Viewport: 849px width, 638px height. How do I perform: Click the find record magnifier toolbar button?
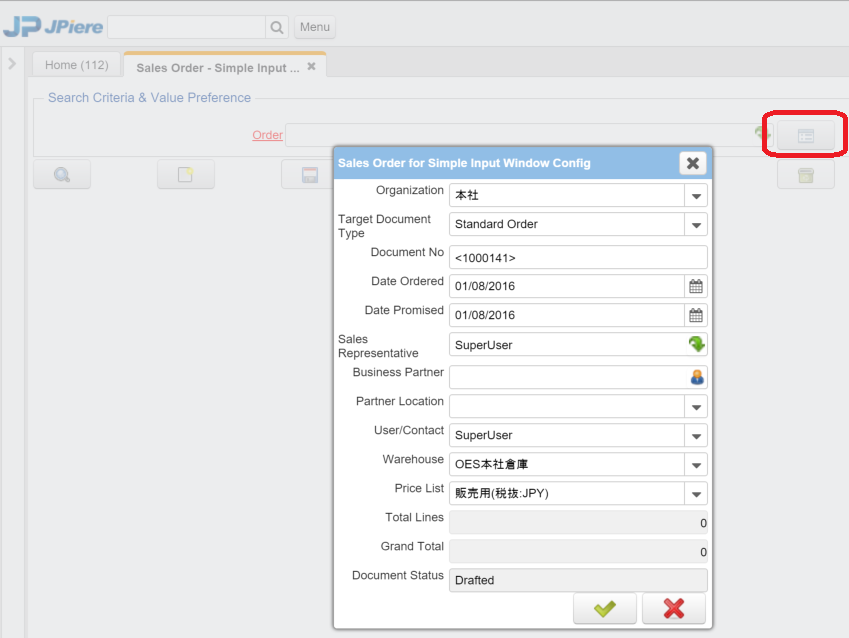click(x=62, y=175)
